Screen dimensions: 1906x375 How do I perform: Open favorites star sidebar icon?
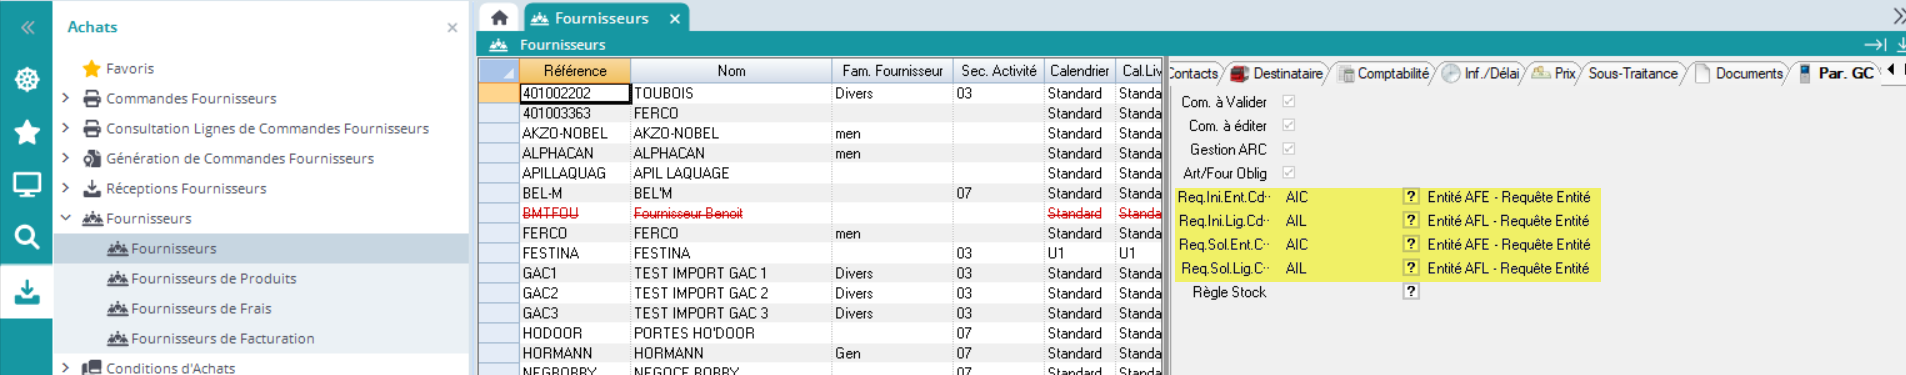[x=27, y=132]
